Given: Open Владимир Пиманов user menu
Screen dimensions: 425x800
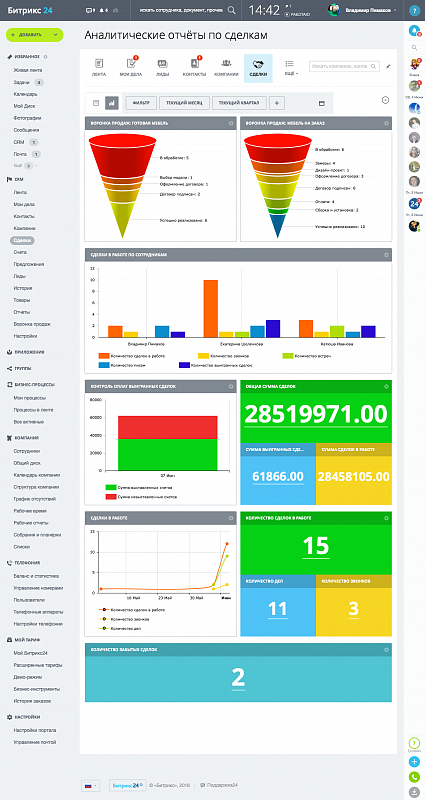Looking at the screenshot, I should click(x=361, y=10).
